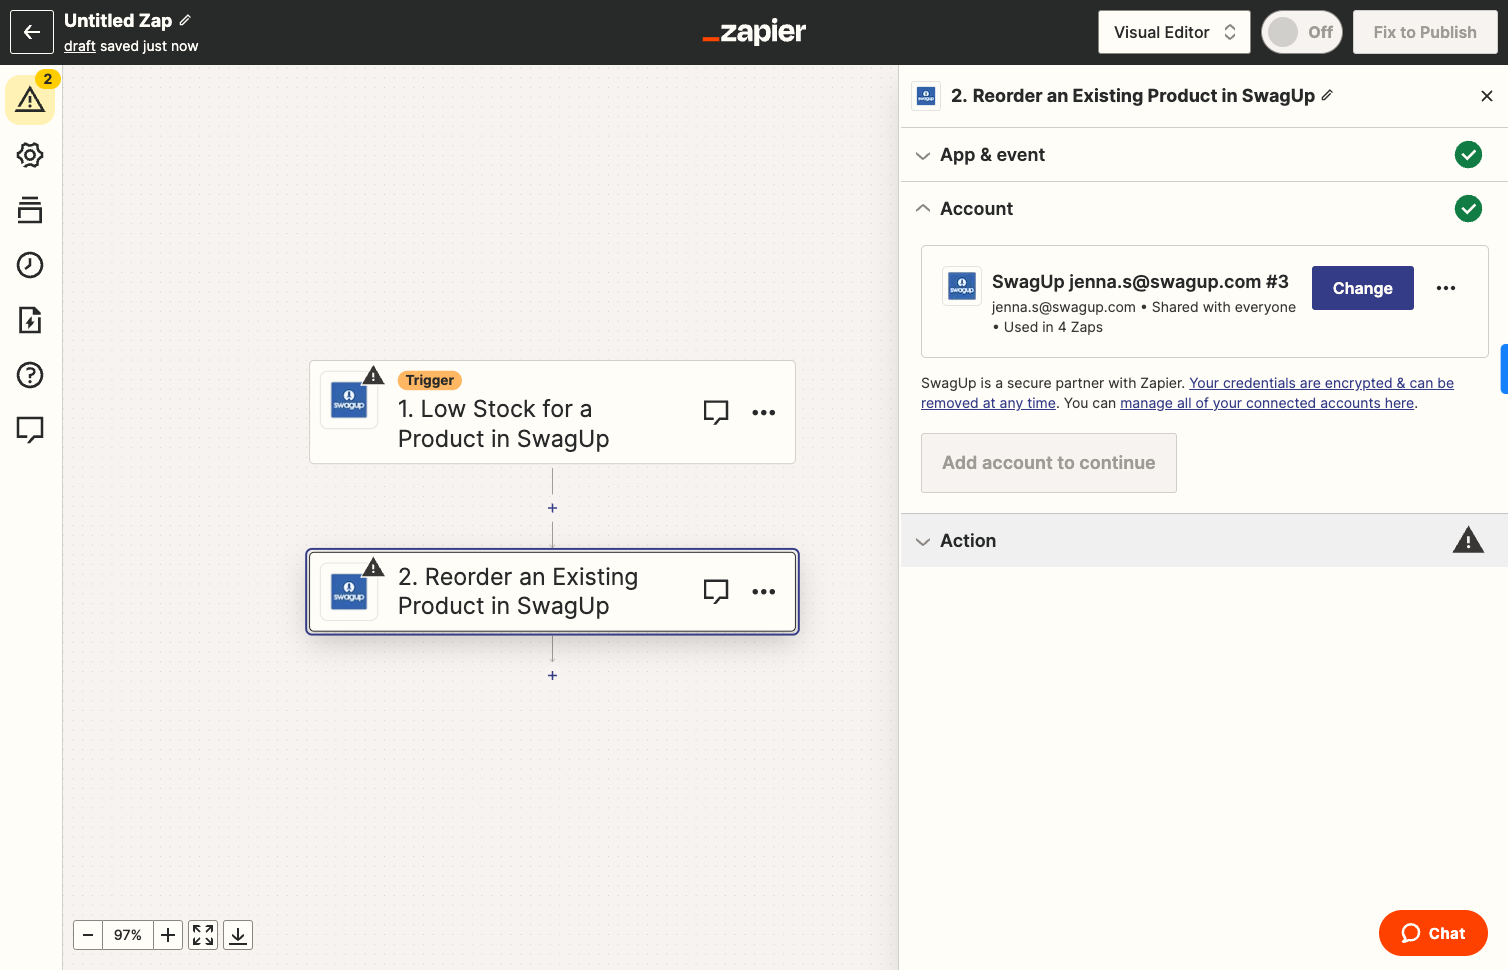This screenshot has height=970, width=1508.
Task: Expand the App & event section
Action: click(x=1204, y=155)
